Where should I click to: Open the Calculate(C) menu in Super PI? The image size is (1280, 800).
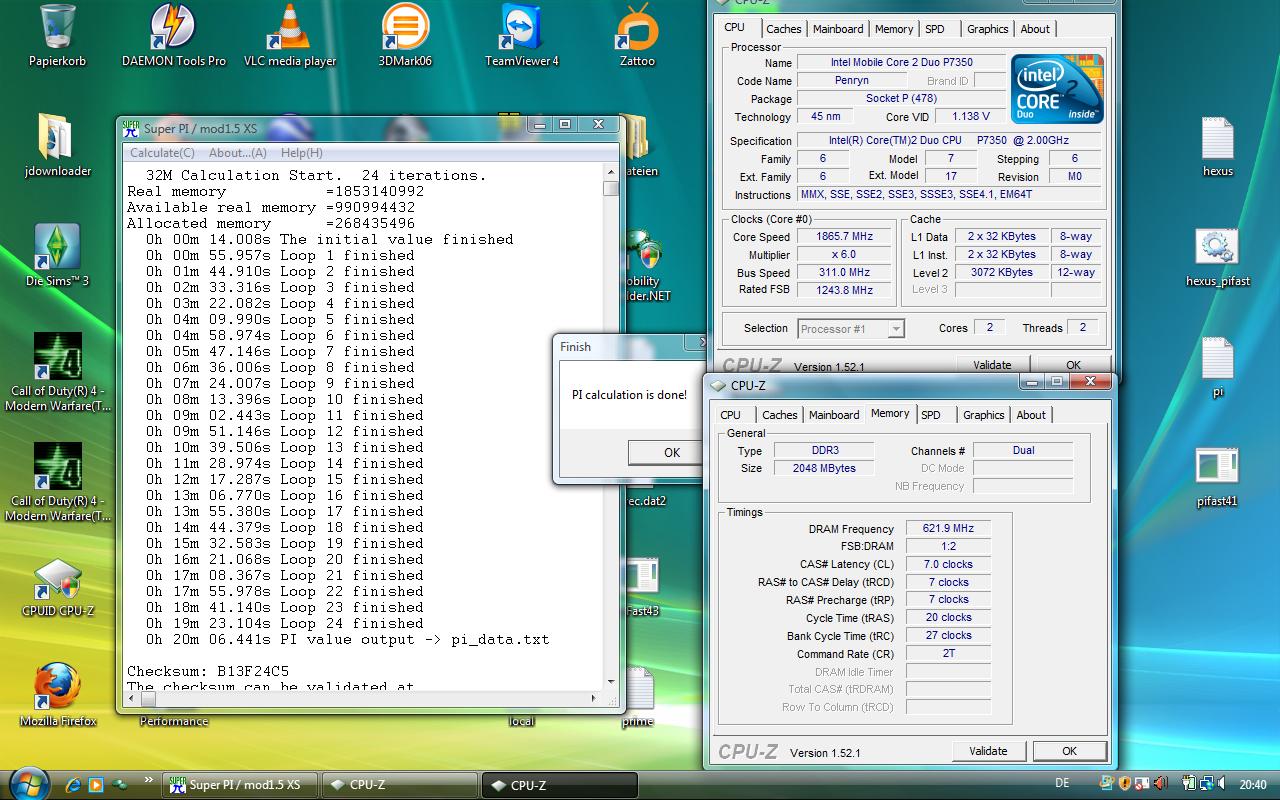162,153
